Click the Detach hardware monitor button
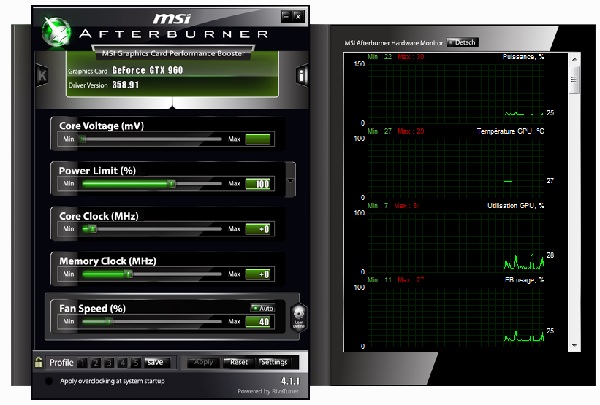 463,42
